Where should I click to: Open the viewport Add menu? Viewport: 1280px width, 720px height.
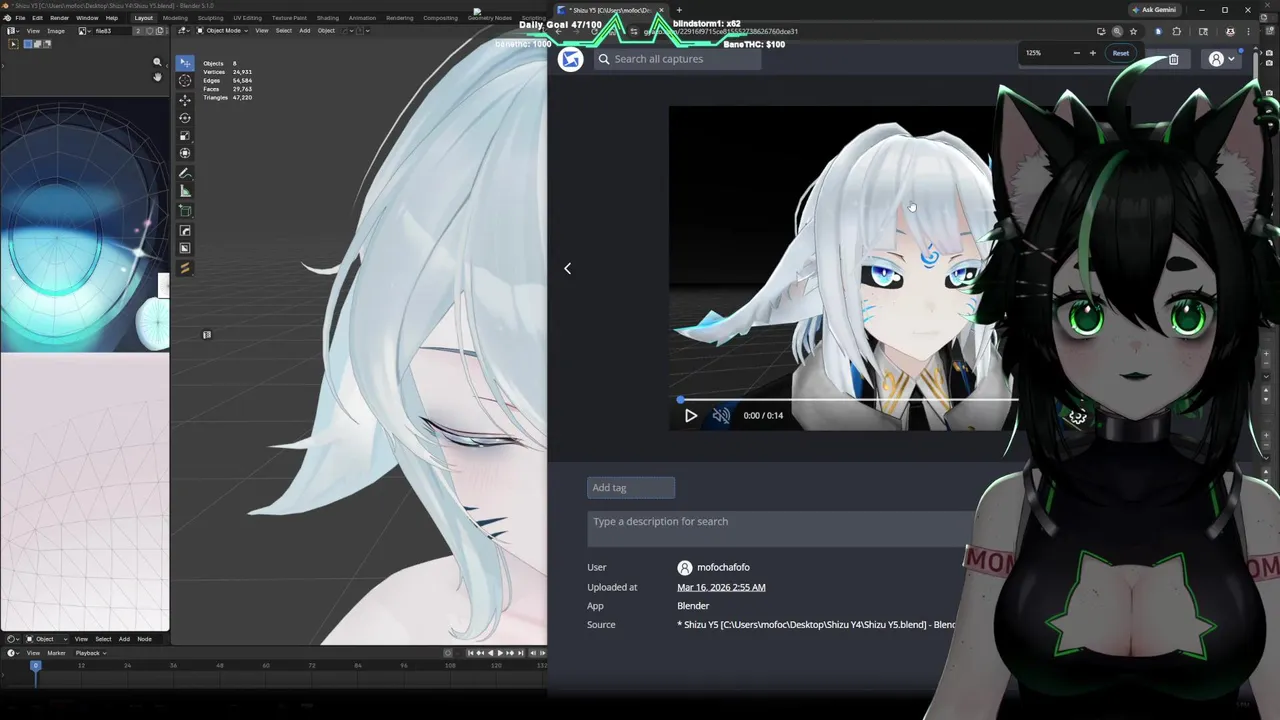(x=304, y=31)
